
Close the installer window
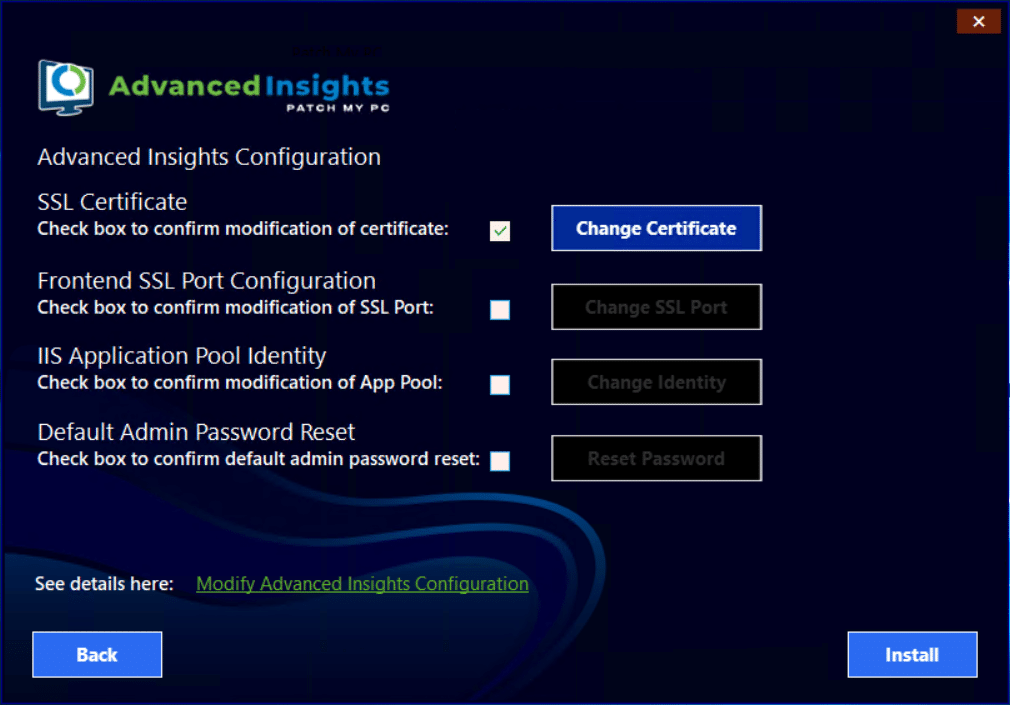(978, 21)
